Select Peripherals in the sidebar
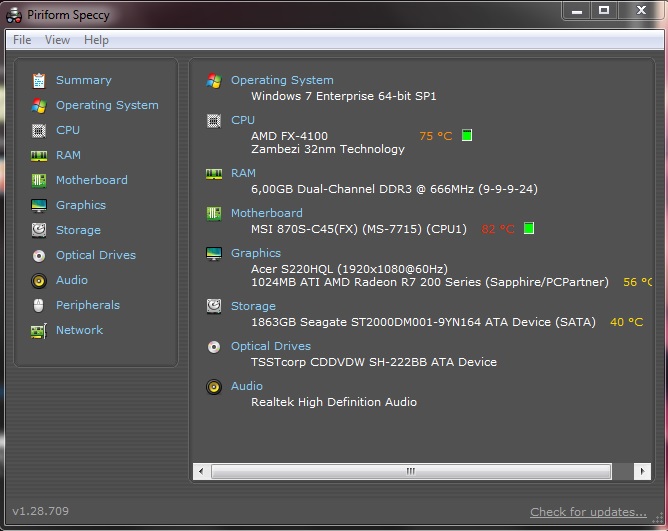 [x=88, y=305]
